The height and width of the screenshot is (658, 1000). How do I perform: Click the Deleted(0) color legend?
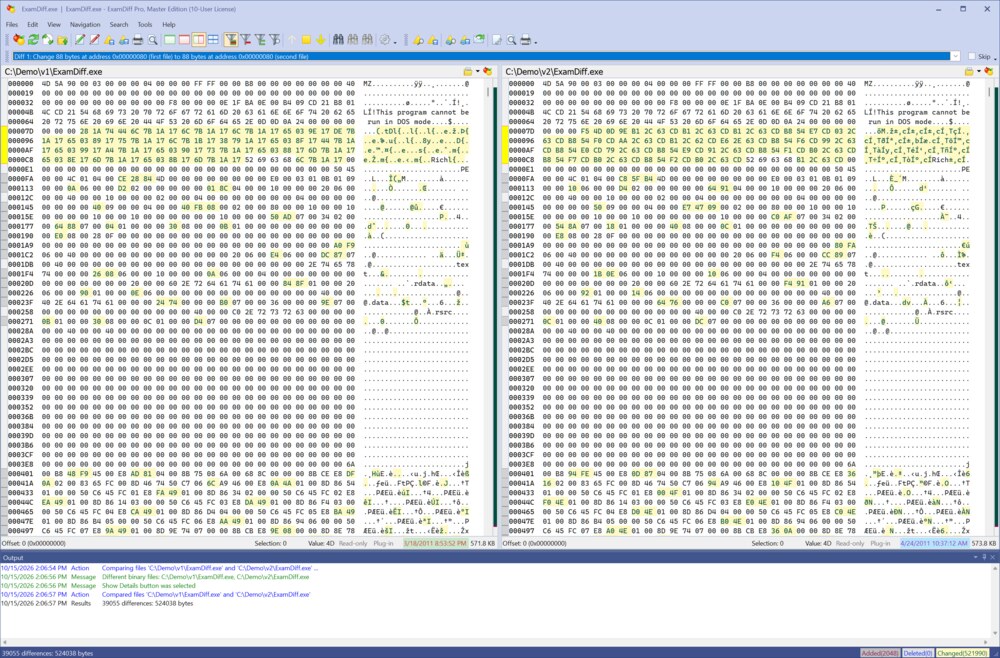pos(917,653)
